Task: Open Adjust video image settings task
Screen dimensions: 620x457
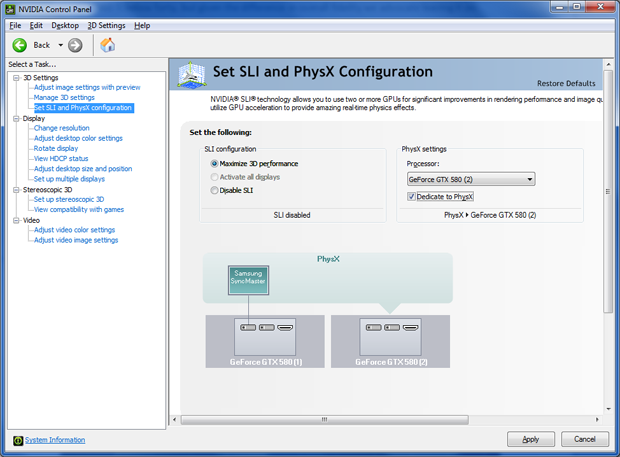Action: (x=76, y=240)
